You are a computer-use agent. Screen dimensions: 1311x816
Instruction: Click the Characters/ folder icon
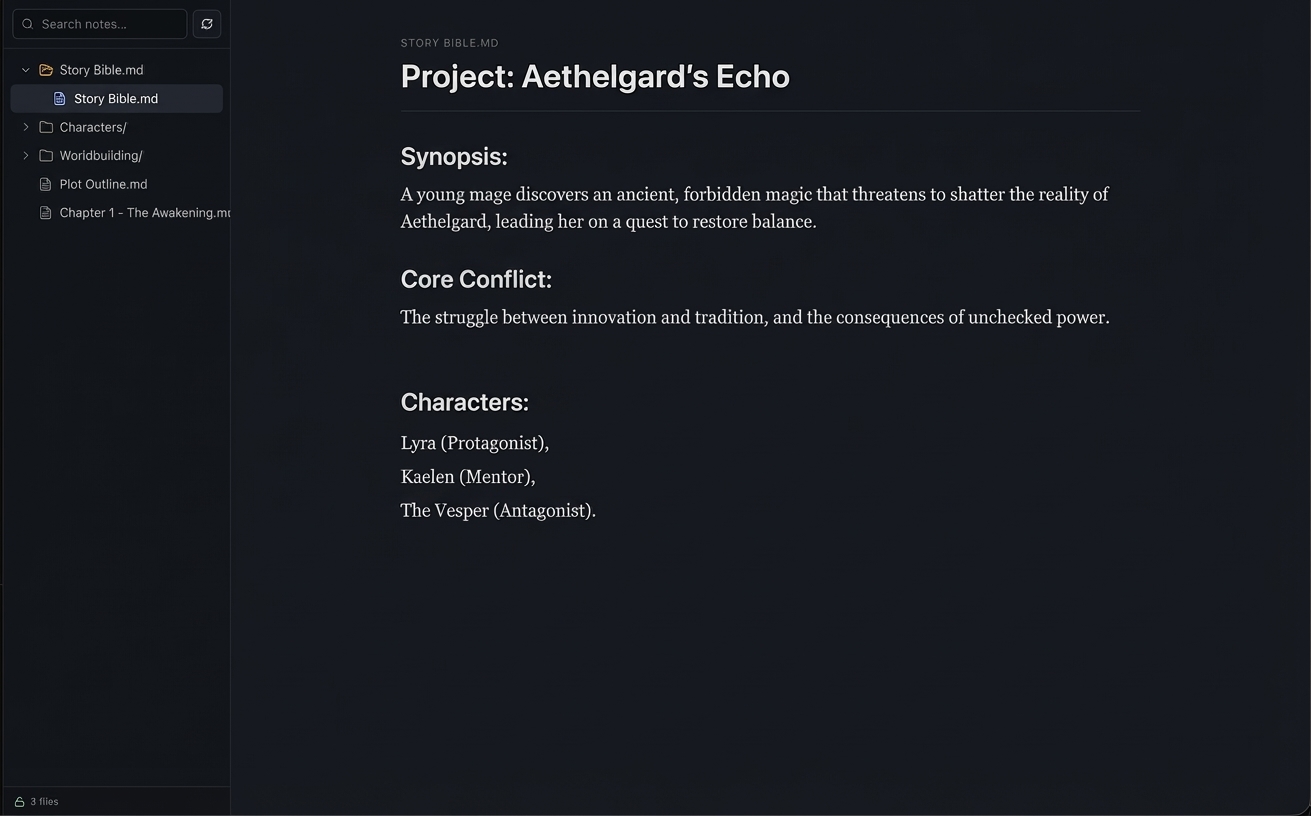(46, 127)
